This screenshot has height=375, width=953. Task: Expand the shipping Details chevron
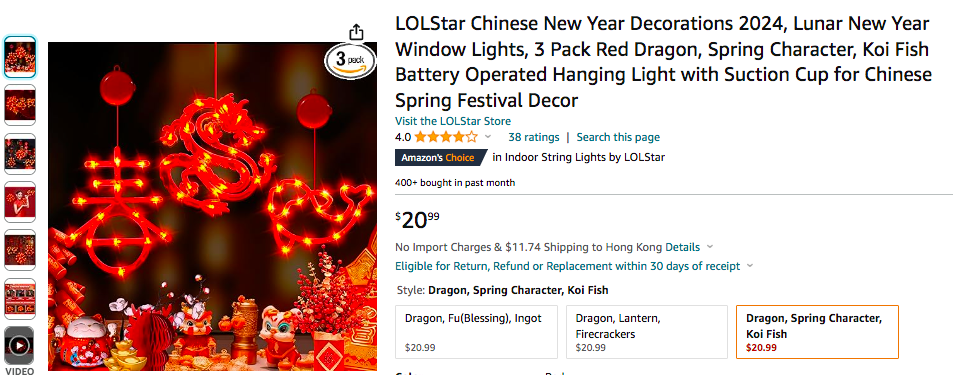pyautogui.click(x=710, y=247)
